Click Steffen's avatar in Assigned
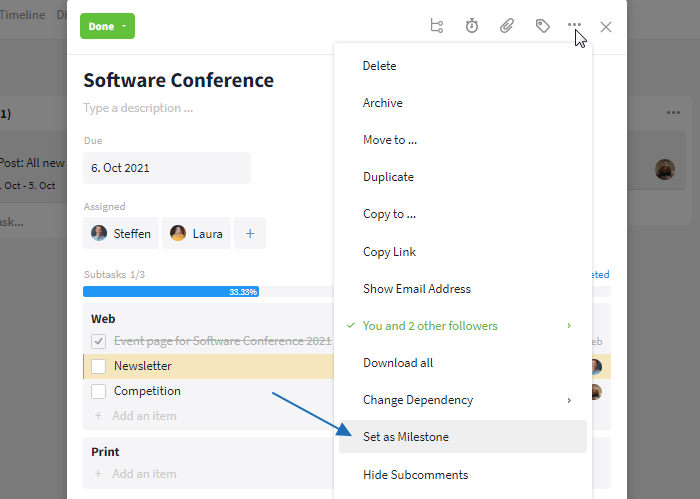Viewport: 700px width, 499px height. (99, 234)
